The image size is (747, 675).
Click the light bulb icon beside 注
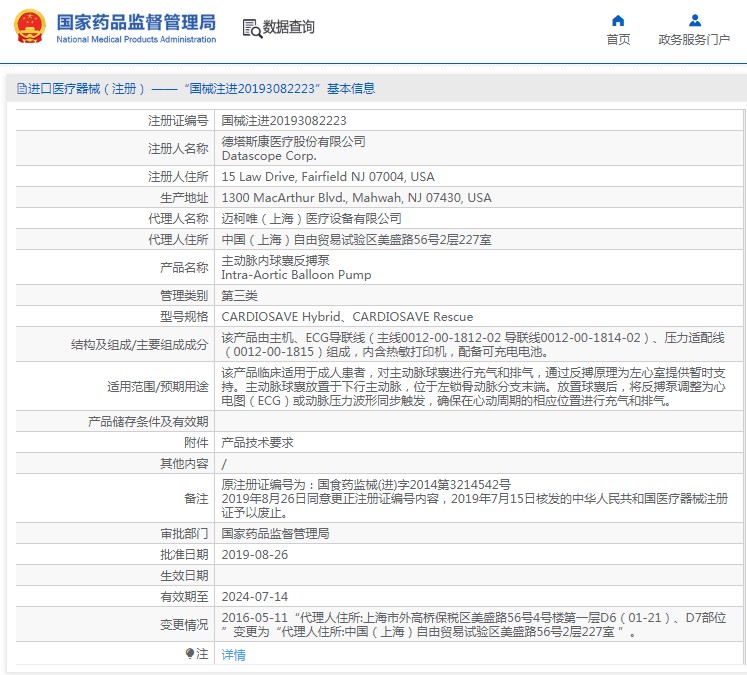tap(190, 654)
